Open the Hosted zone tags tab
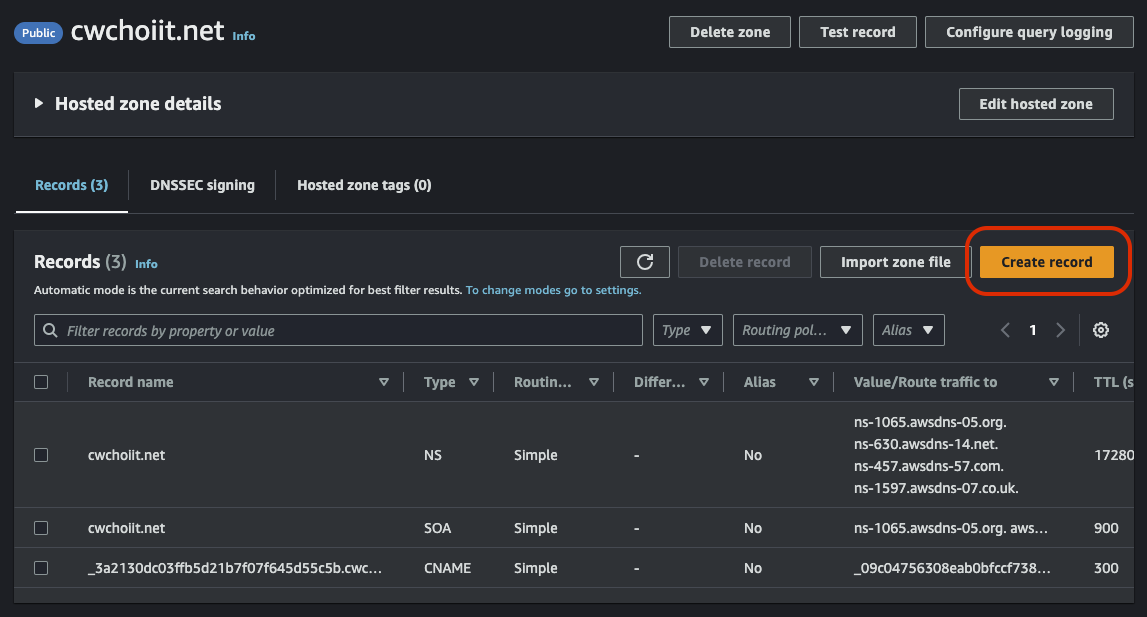1147x617 pixels. (x=364, y=185)
